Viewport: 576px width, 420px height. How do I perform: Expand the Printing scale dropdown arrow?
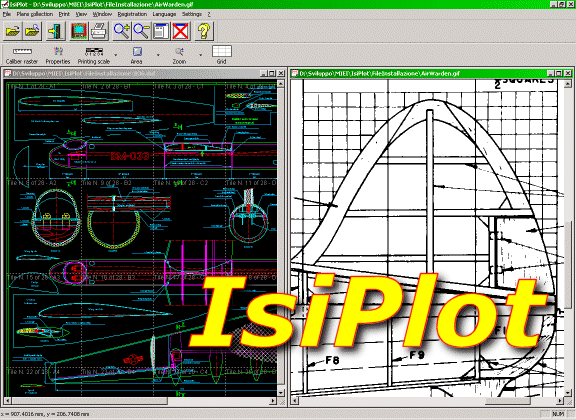pyautogui.click(x=116, y=55)
